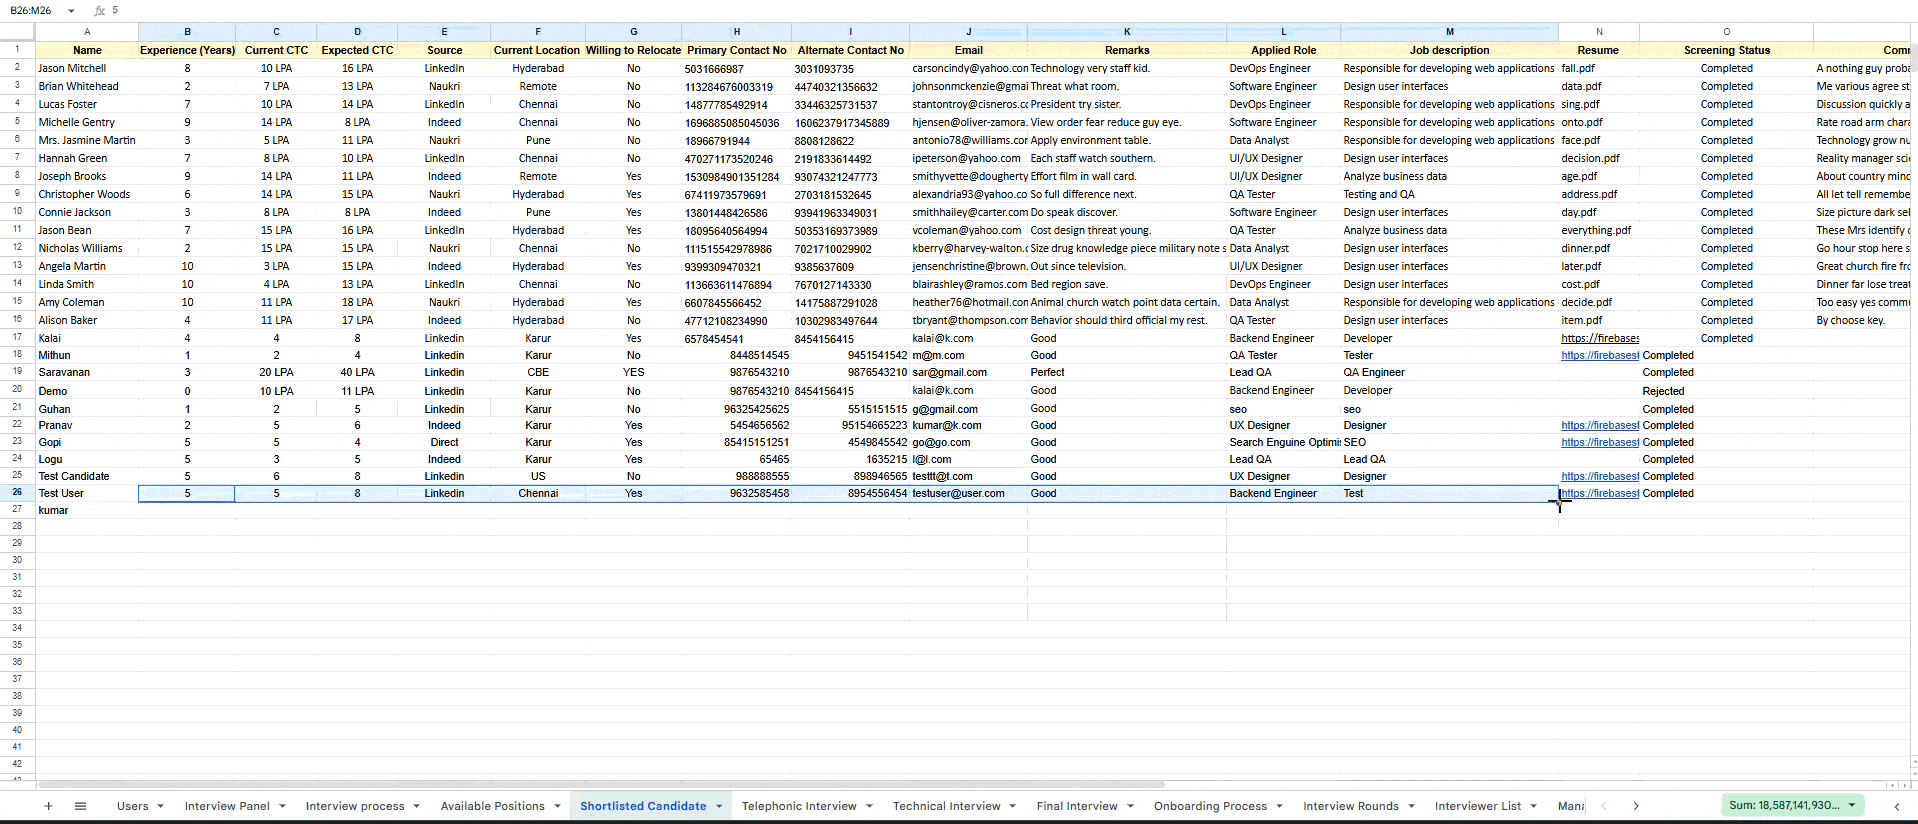Screen dimensions: 1918x824
Task: Open the Available Positions sheet
Action: tap(493, 806)
